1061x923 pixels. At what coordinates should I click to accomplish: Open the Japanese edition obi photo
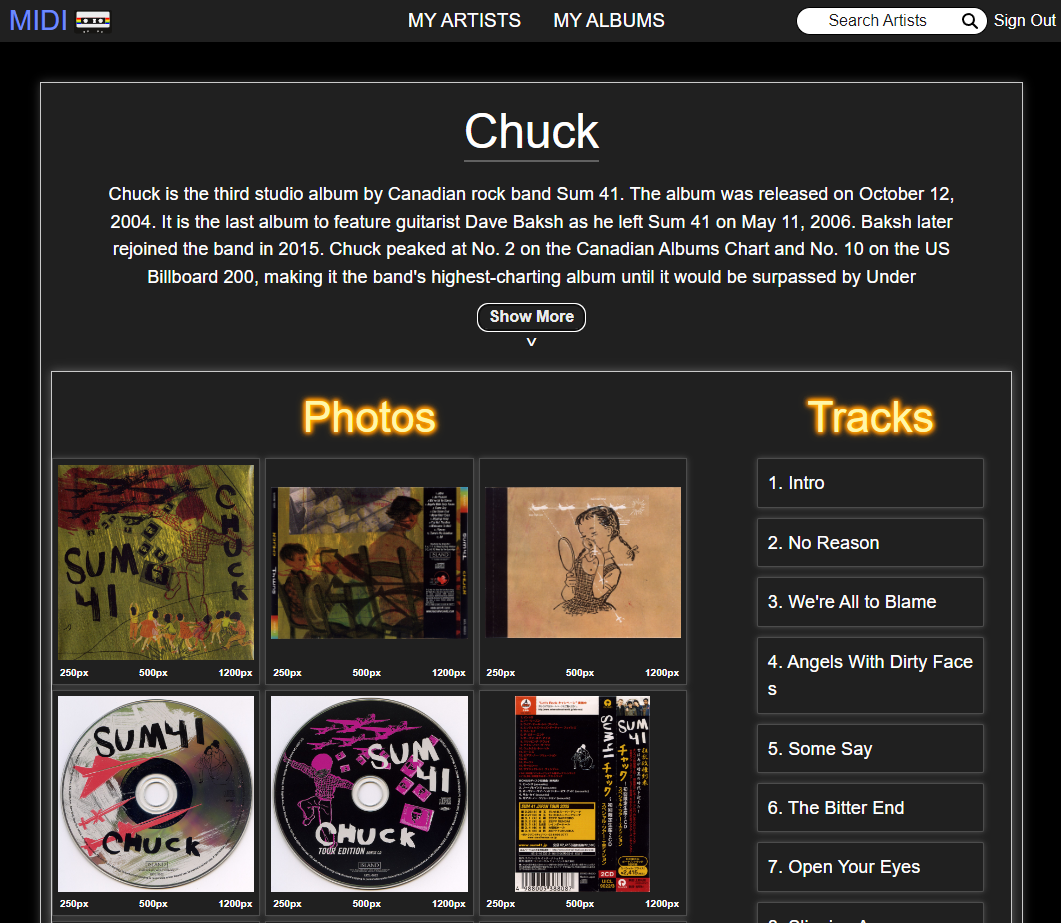pos(583,794)
